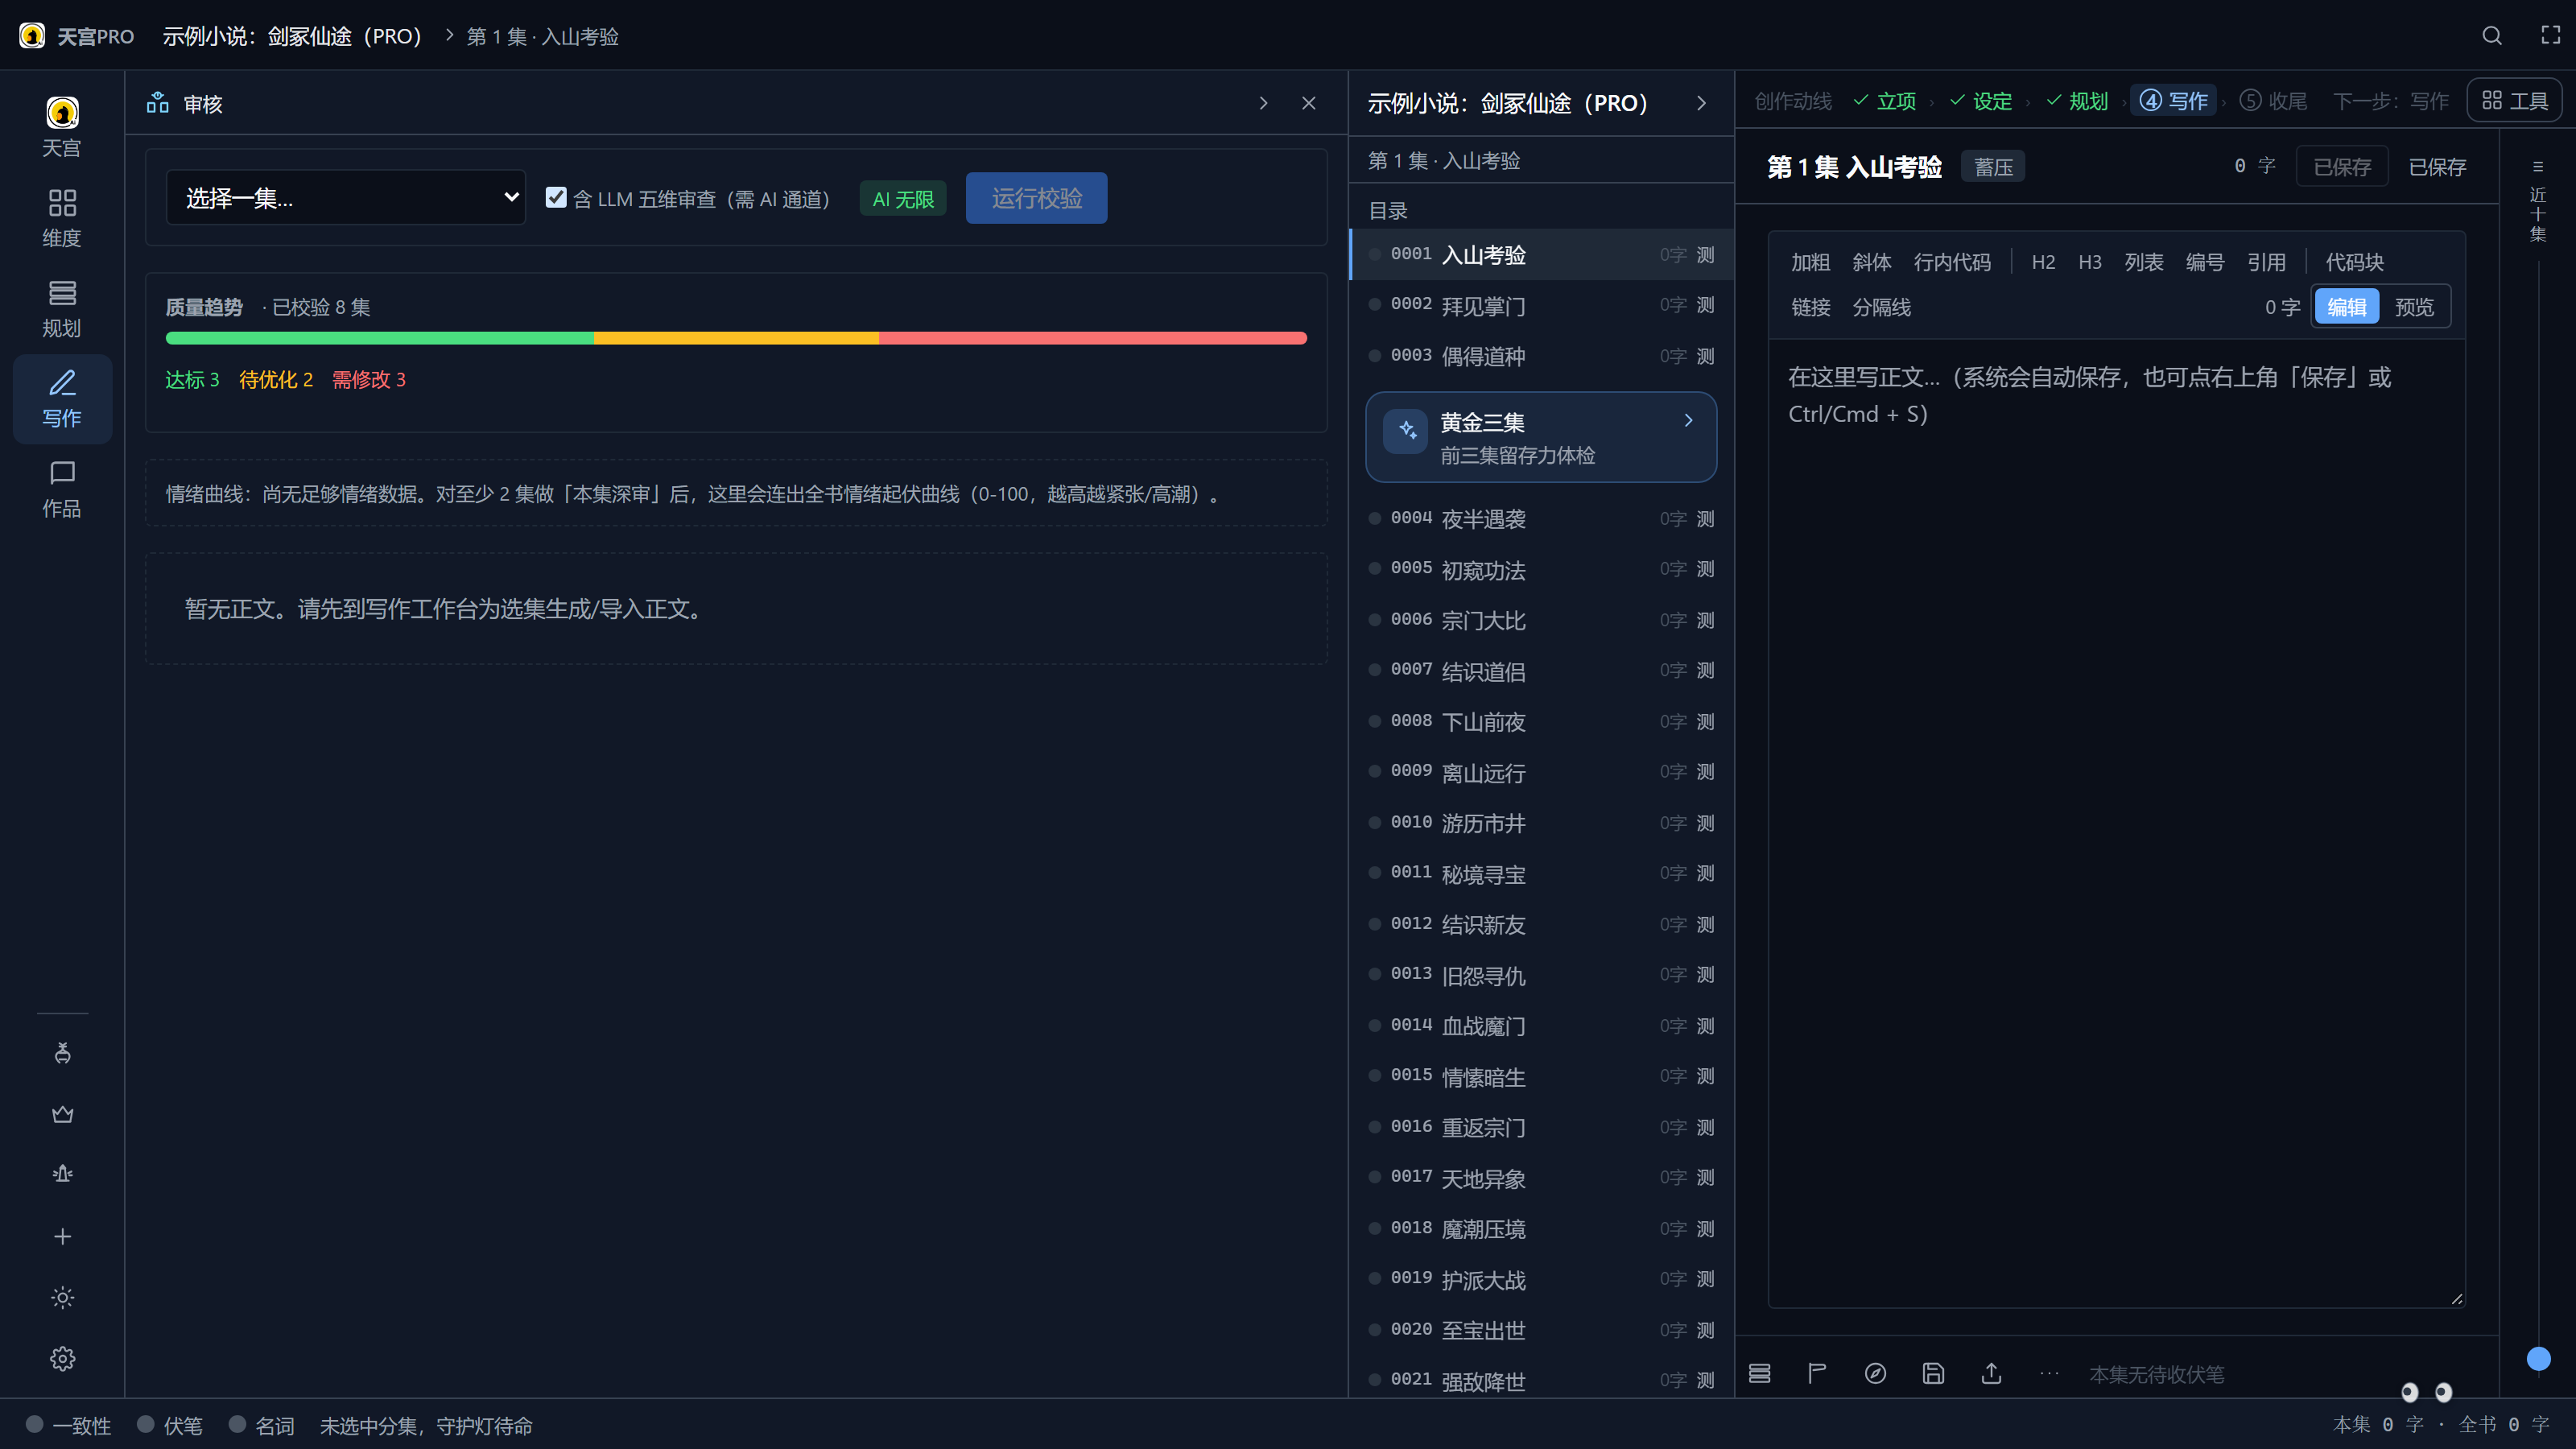Click the flag icon below editor
2576x1449 pixels.
pos(1817,1373)
